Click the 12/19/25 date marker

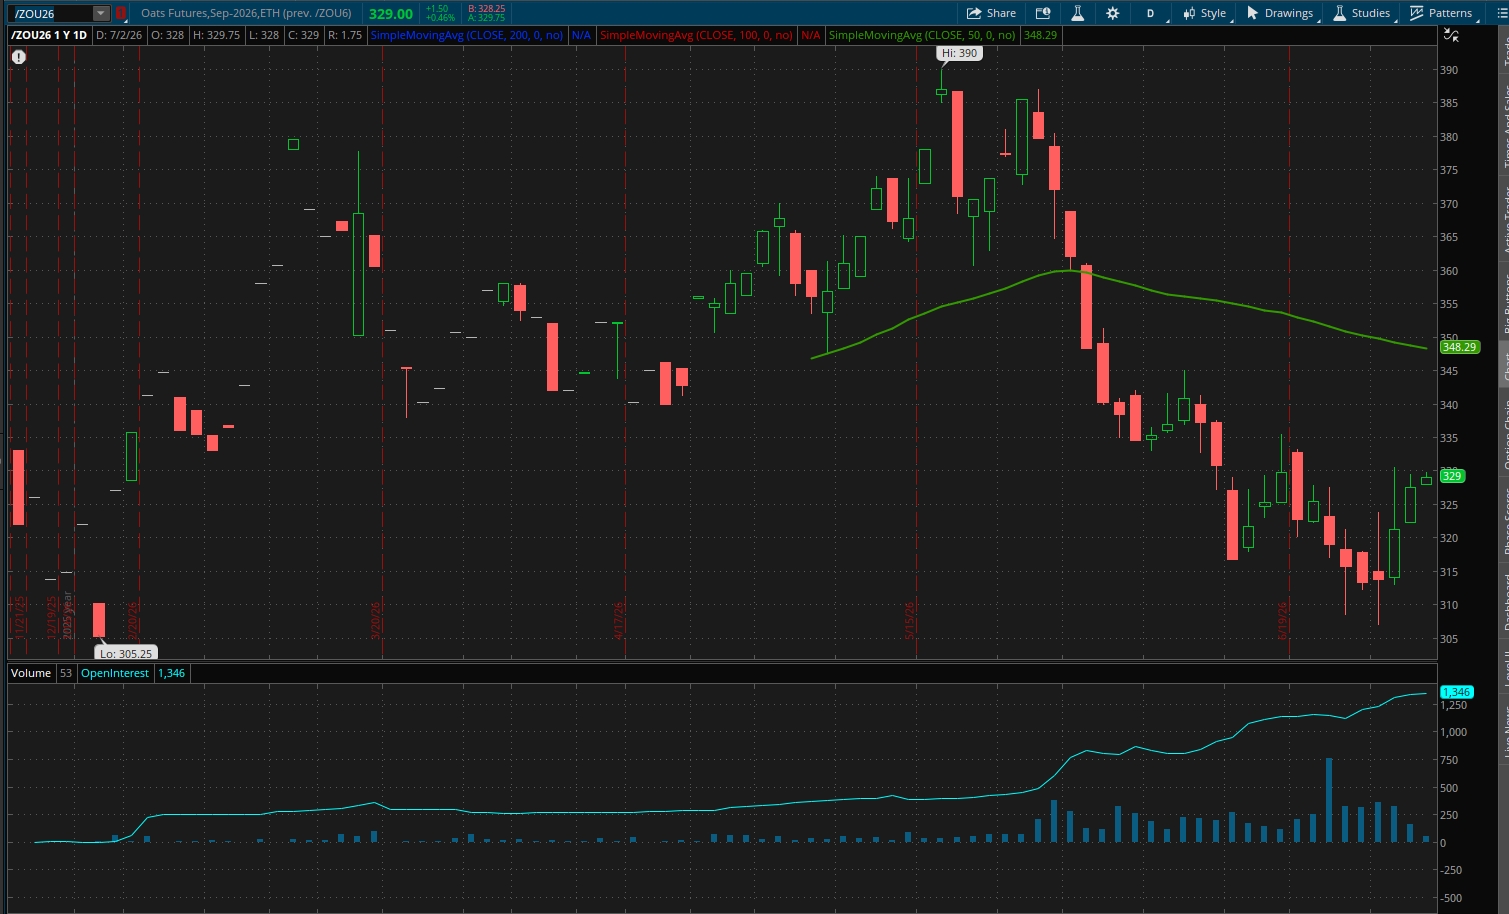[51, 617]
